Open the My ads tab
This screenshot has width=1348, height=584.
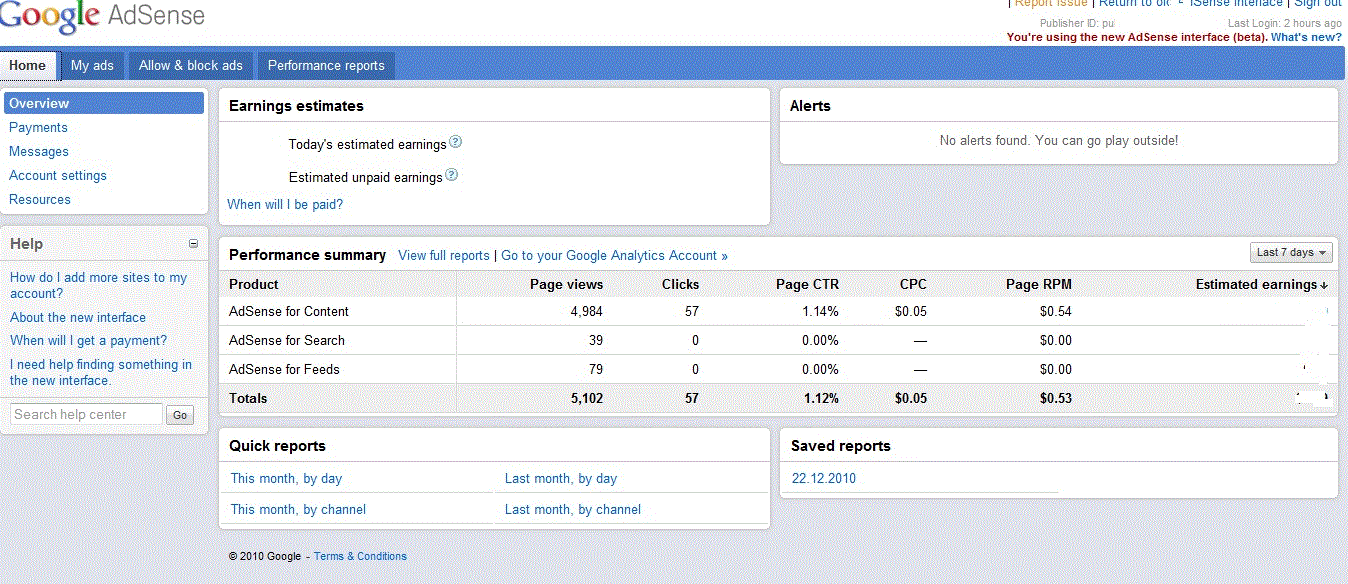coord(92,66)
